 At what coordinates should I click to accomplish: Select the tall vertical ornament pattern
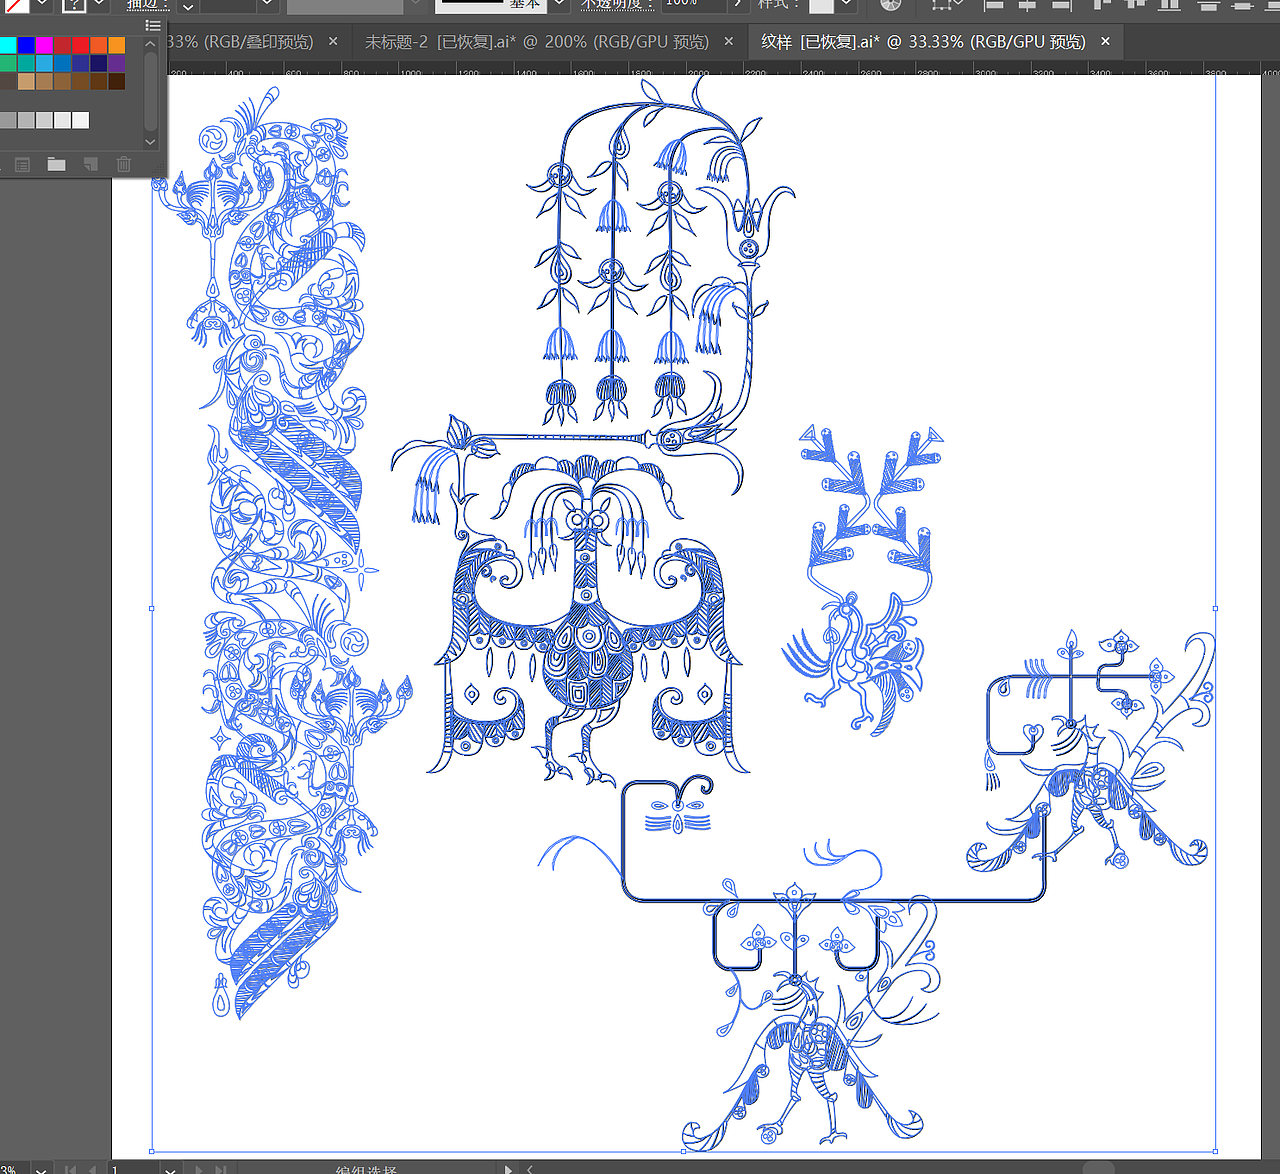(285, 553)
